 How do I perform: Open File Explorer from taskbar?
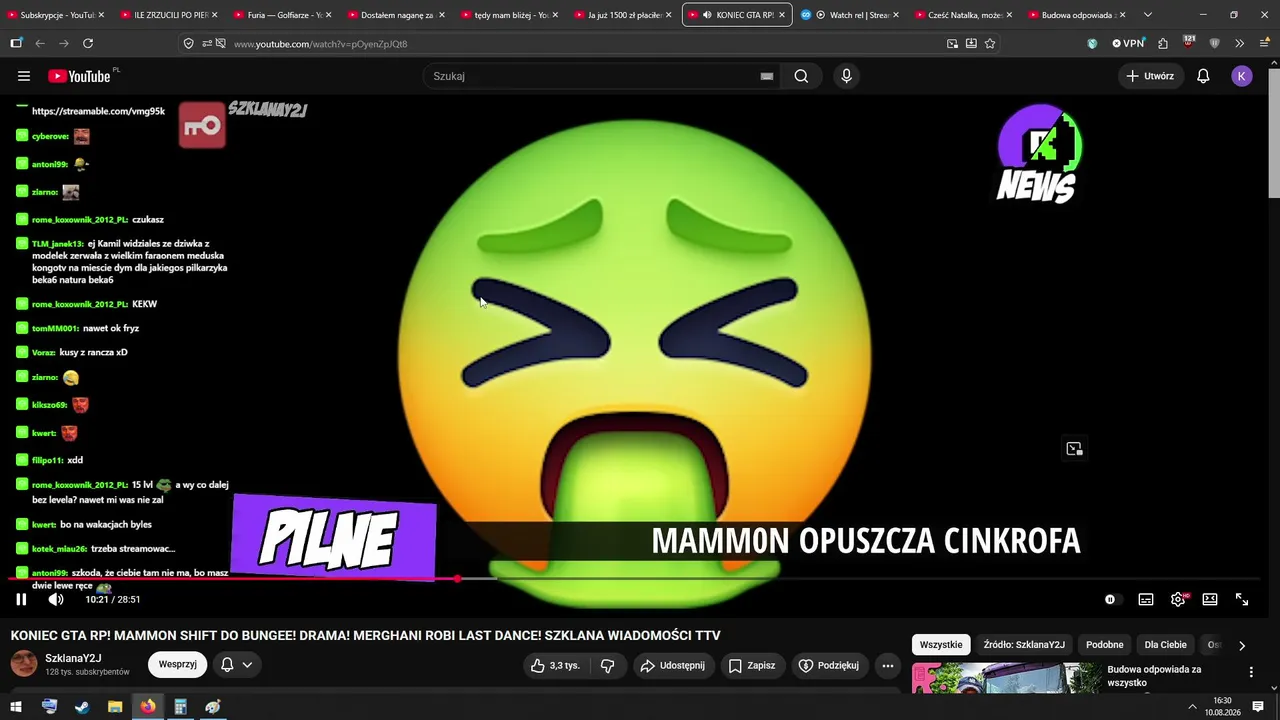coord(115,707)
